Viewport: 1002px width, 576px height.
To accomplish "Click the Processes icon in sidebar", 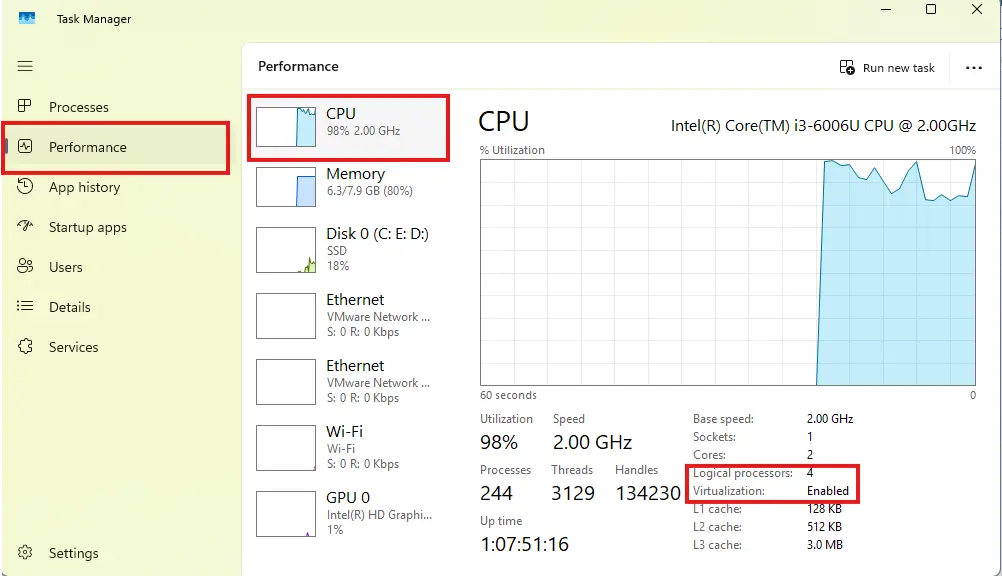I will pos(26,107).
